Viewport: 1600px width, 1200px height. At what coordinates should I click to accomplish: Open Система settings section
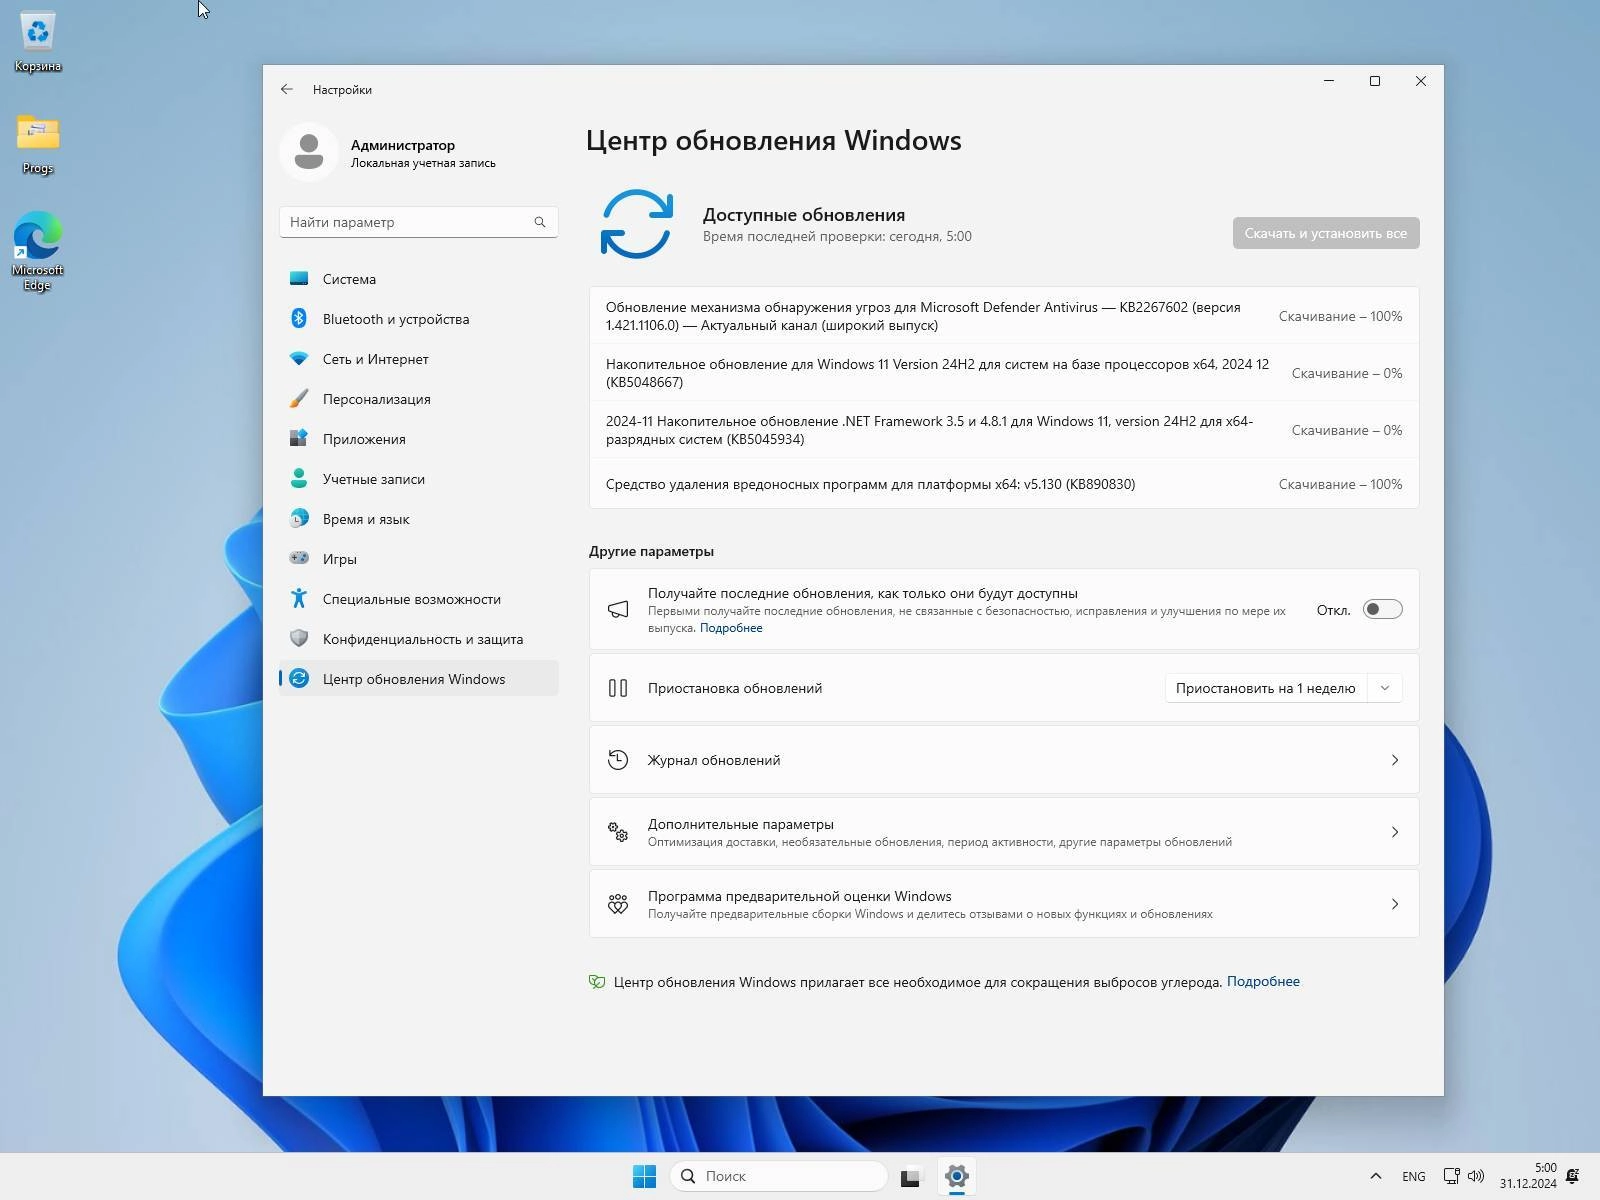pos(418,279)
